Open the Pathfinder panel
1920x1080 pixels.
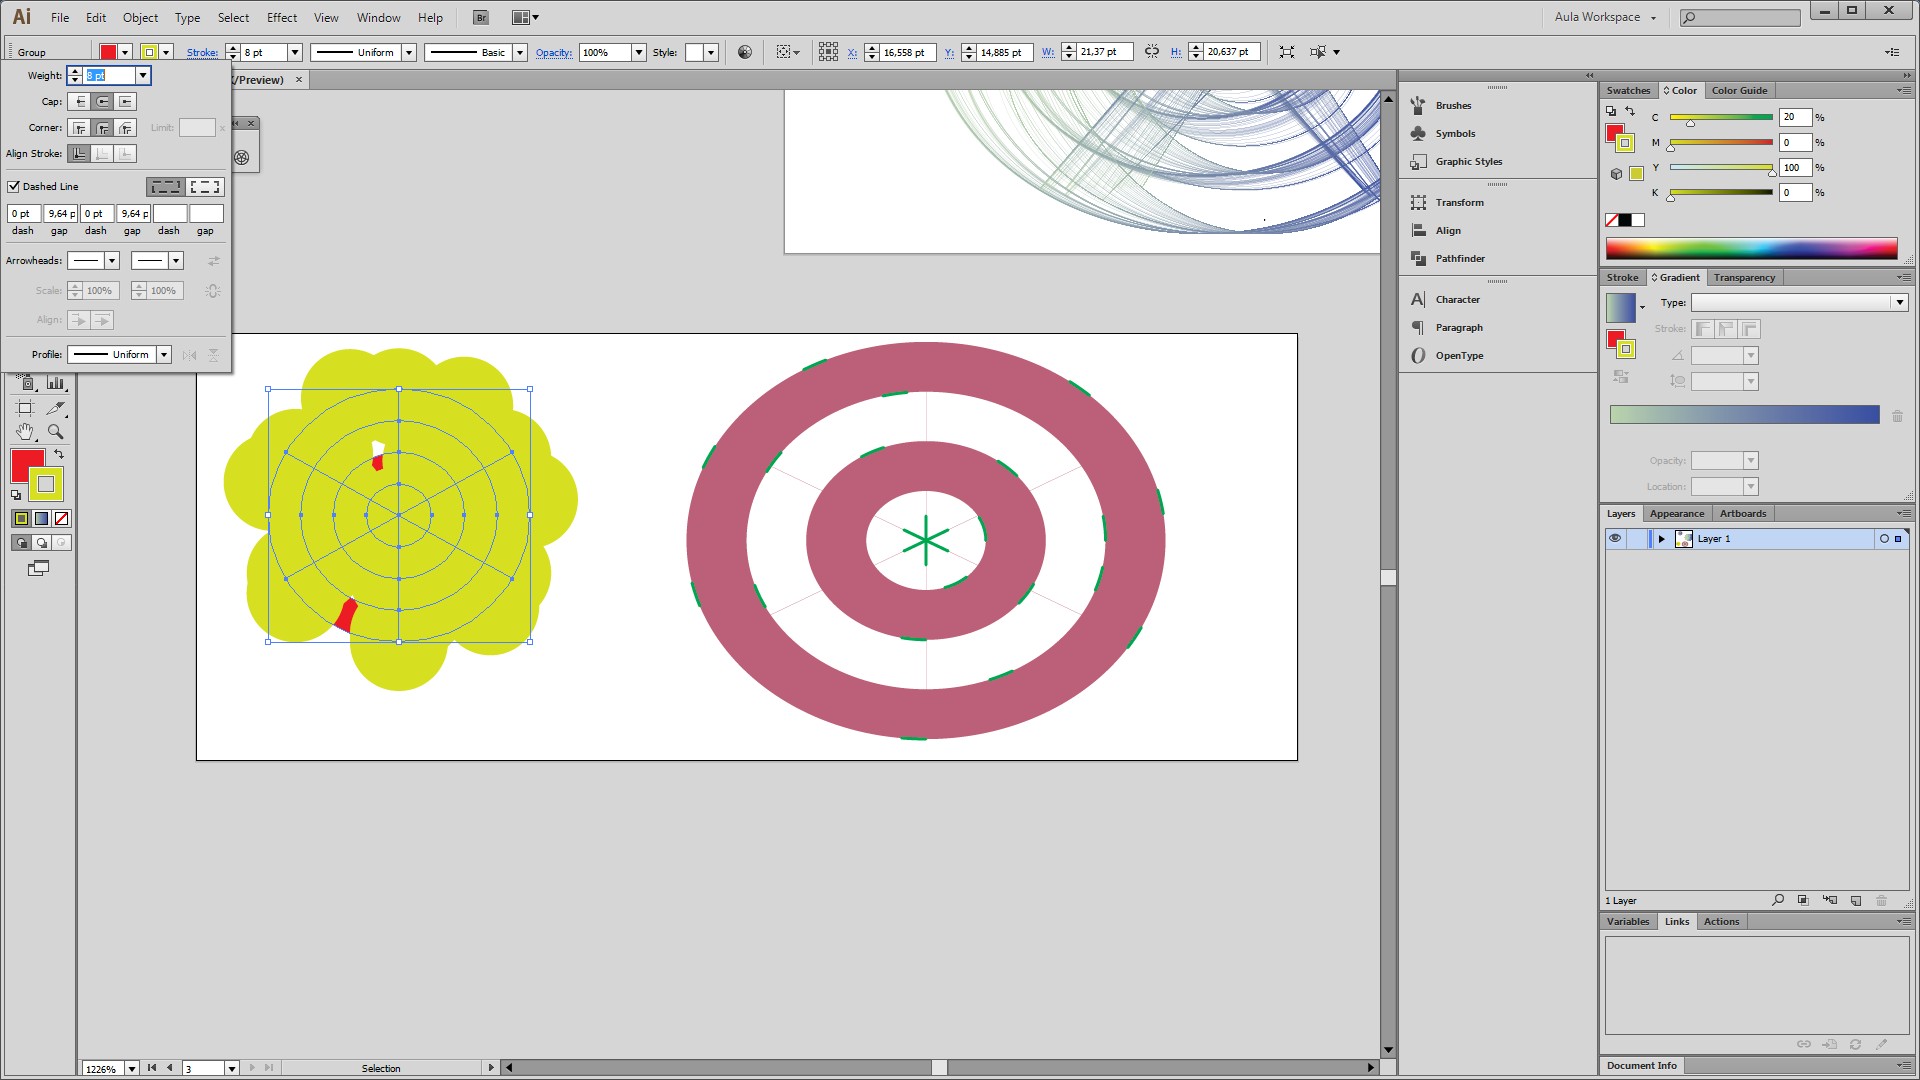[x=1460, y=258]
